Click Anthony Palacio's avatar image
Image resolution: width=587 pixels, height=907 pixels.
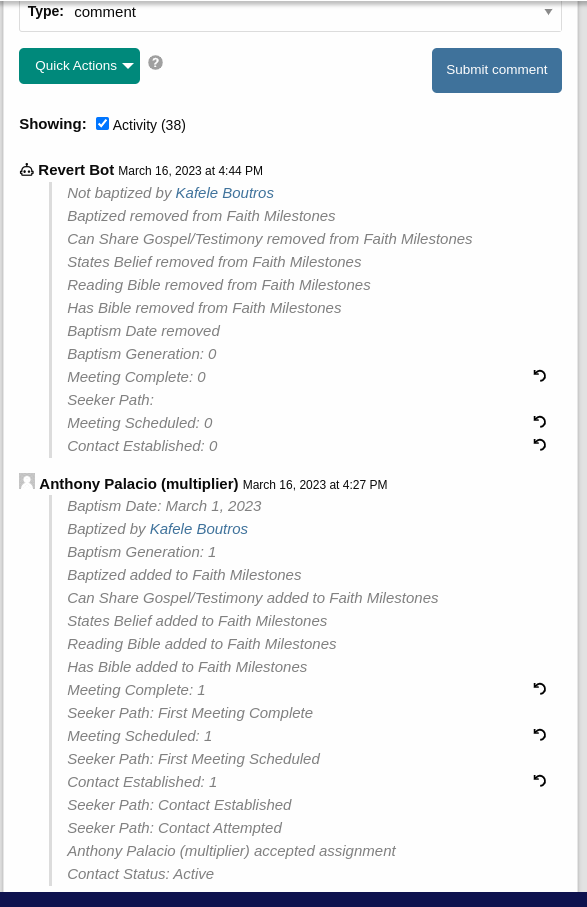coord(27,481)
